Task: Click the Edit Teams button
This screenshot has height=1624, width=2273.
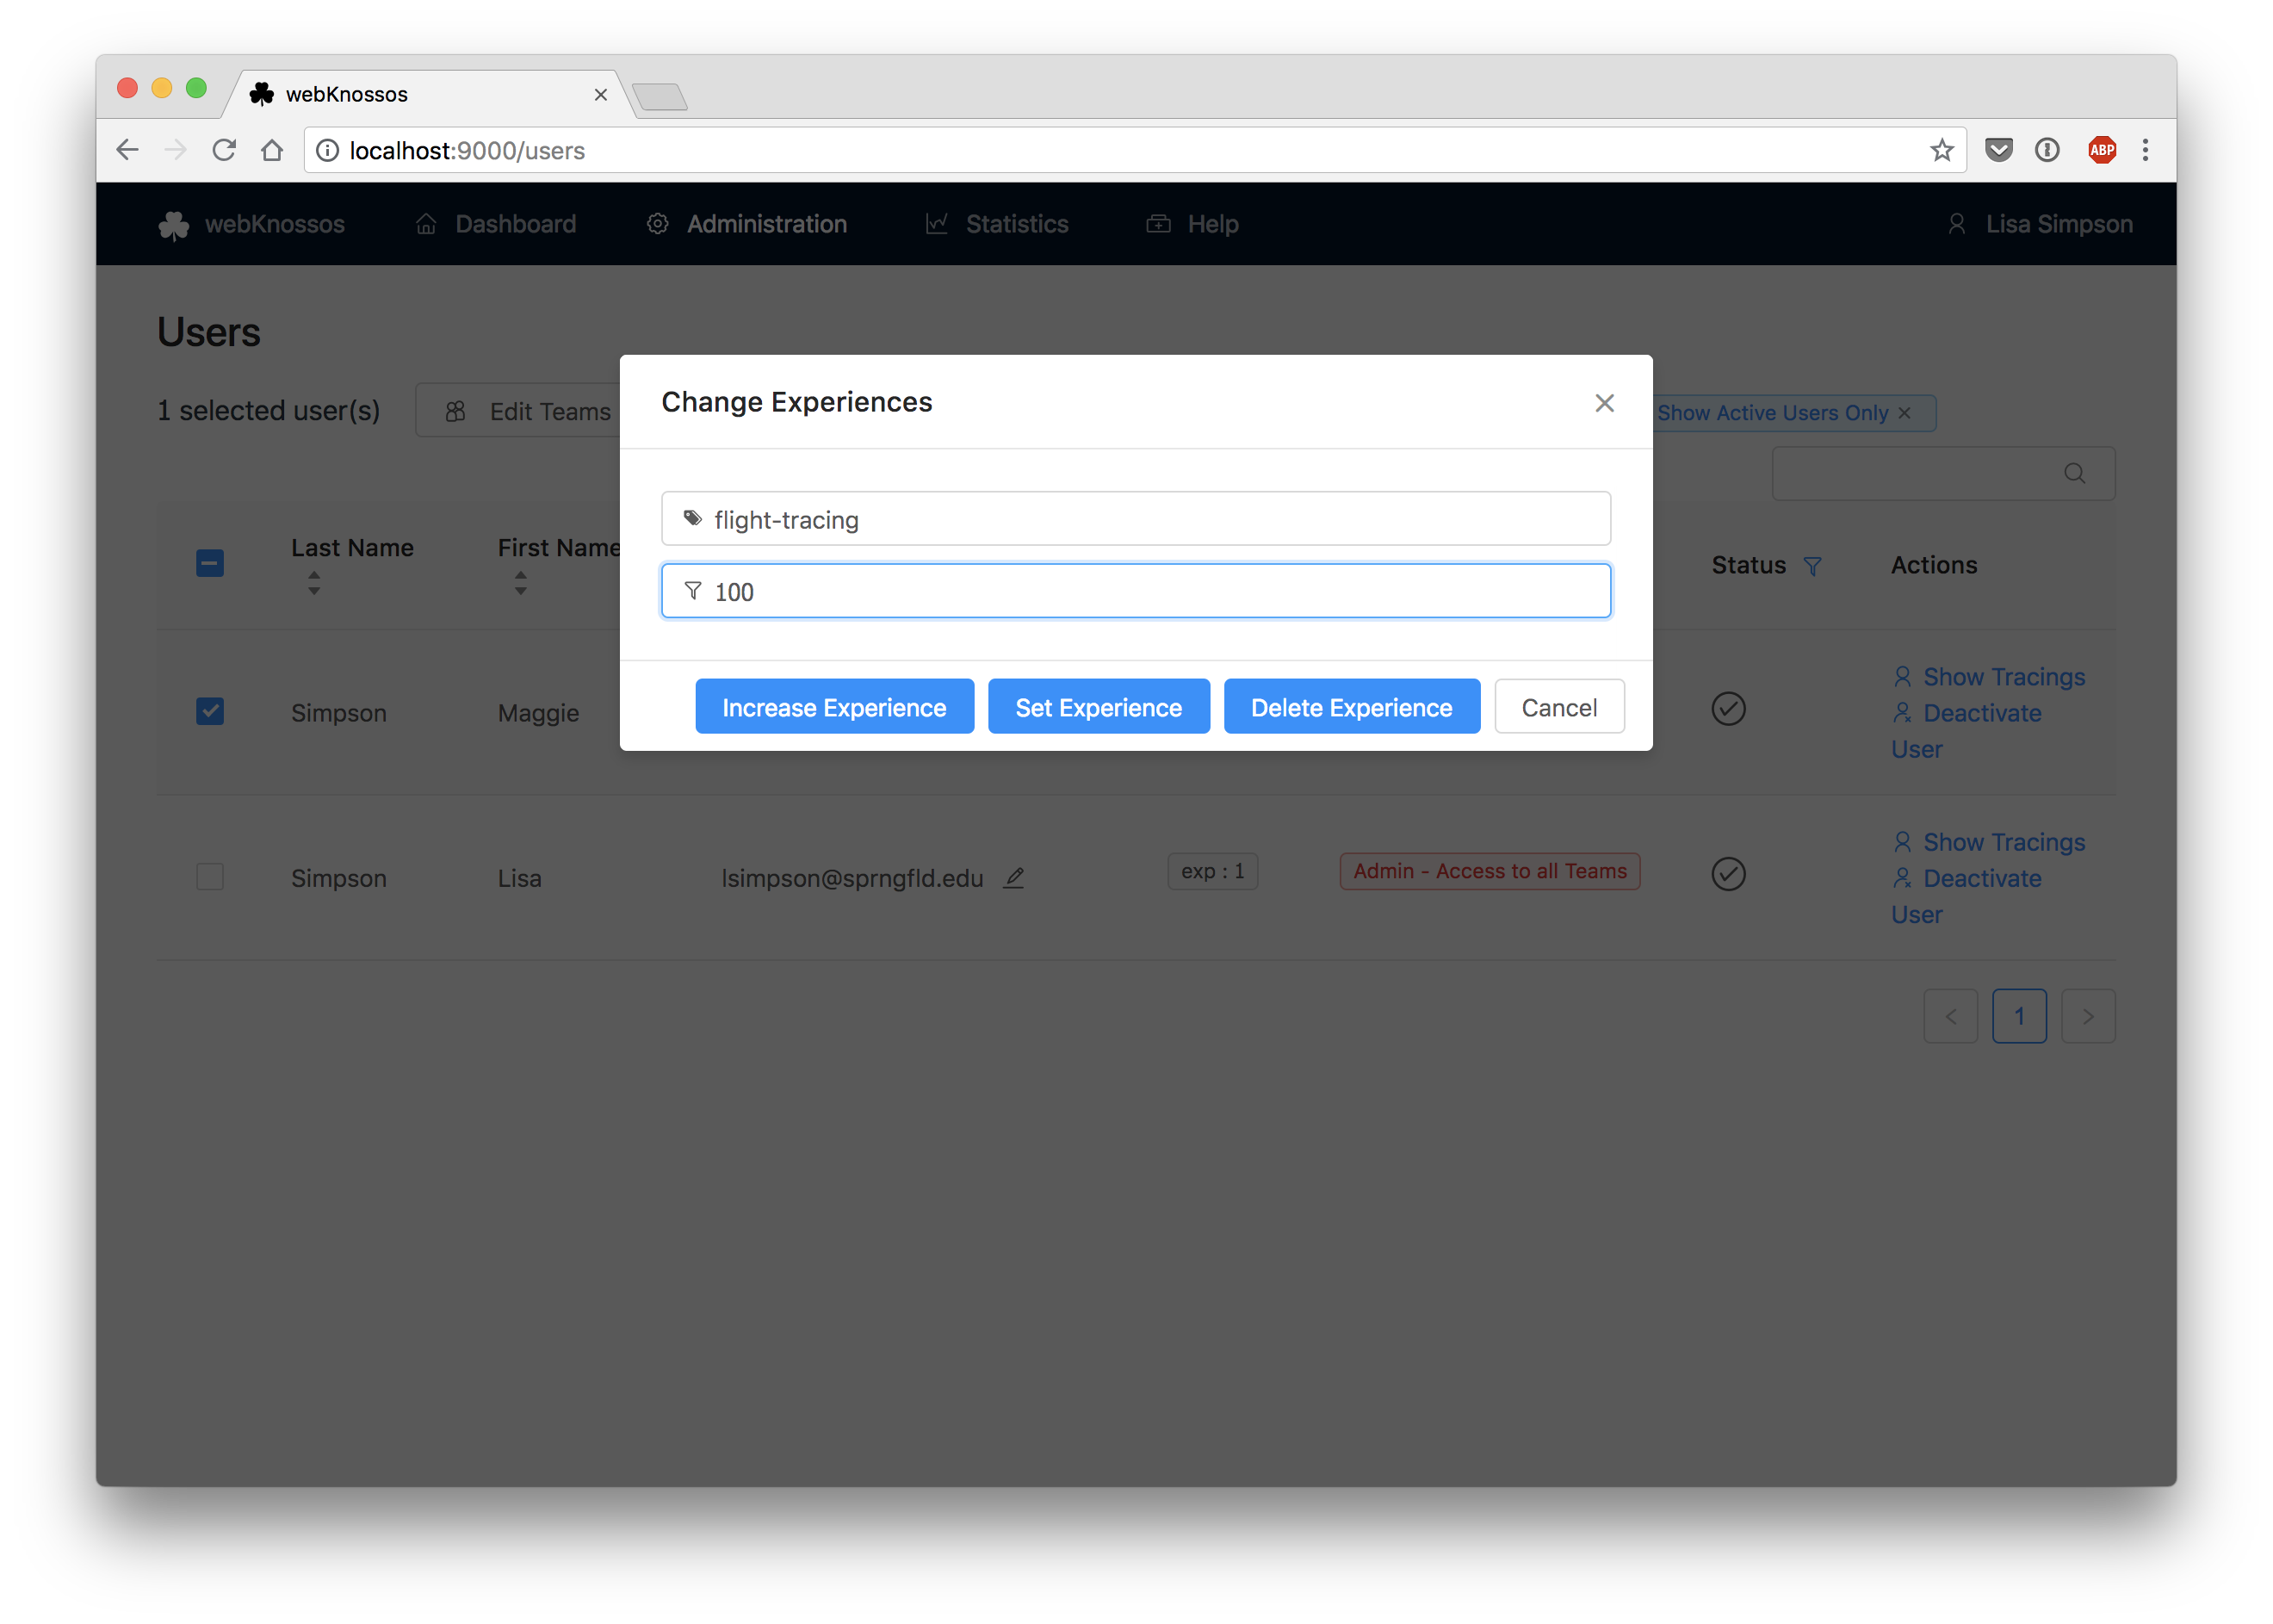Action: click(520, 411)
